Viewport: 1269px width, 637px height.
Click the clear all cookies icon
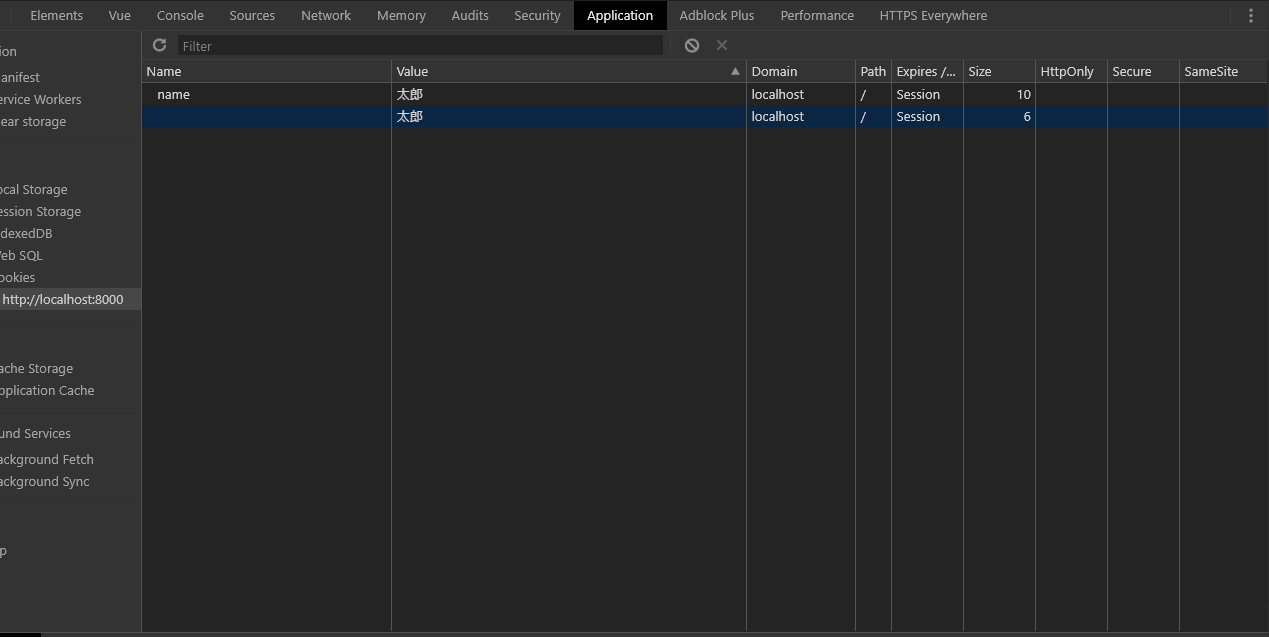(691, 45)
